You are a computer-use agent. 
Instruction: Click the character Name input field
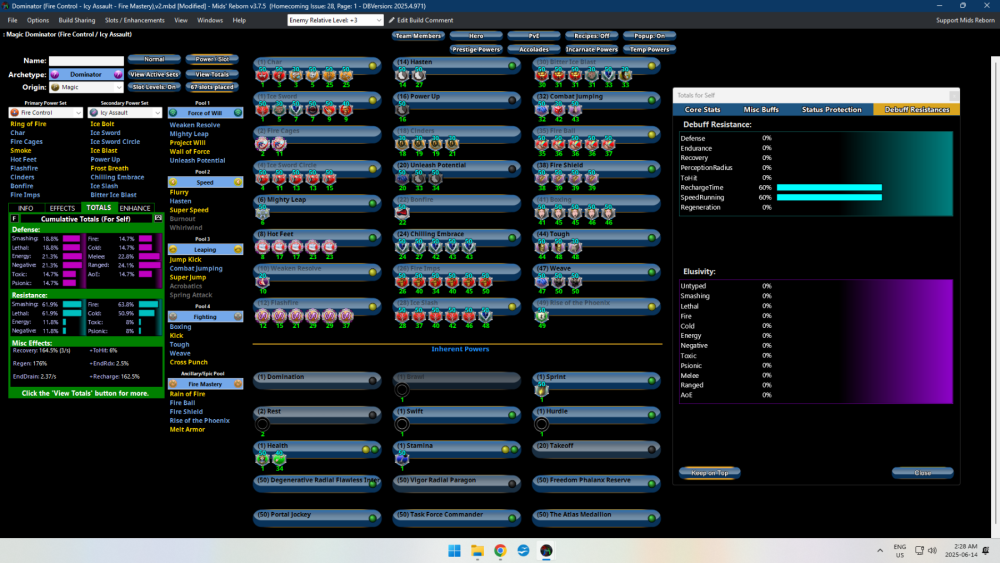[86, 61]
